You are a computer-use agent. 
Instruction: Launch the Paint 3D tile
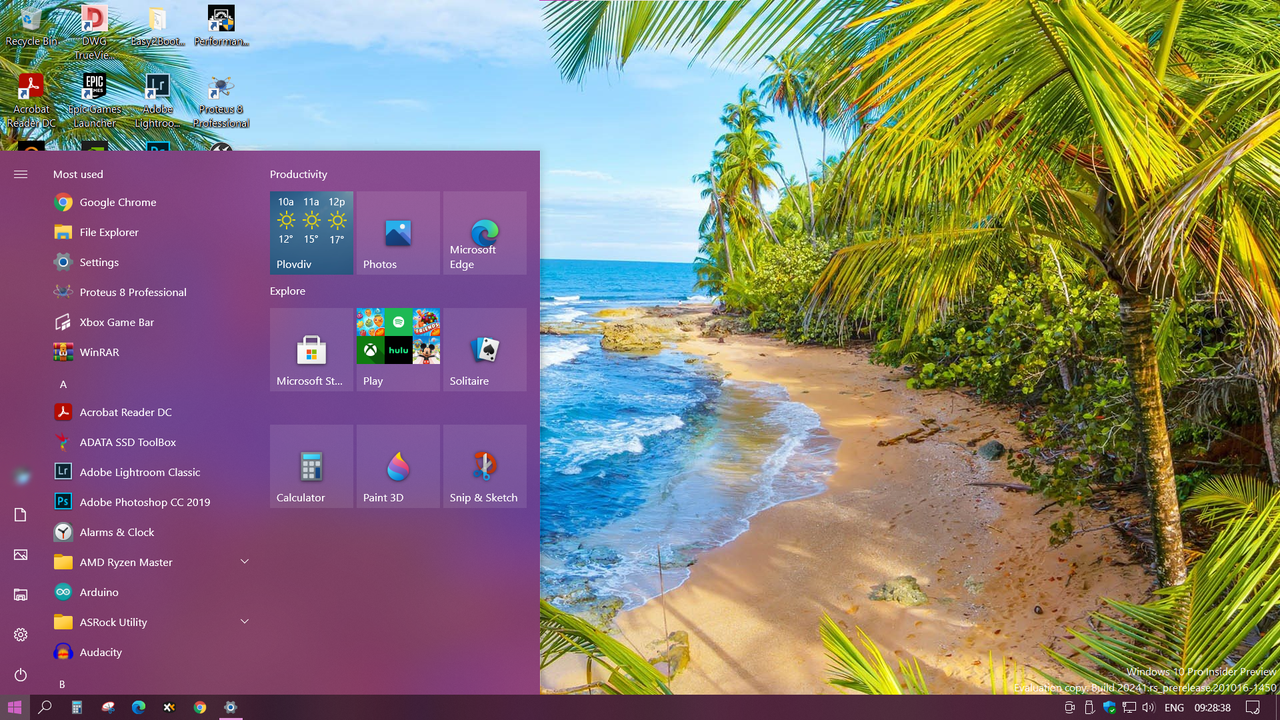pos(398,466)
